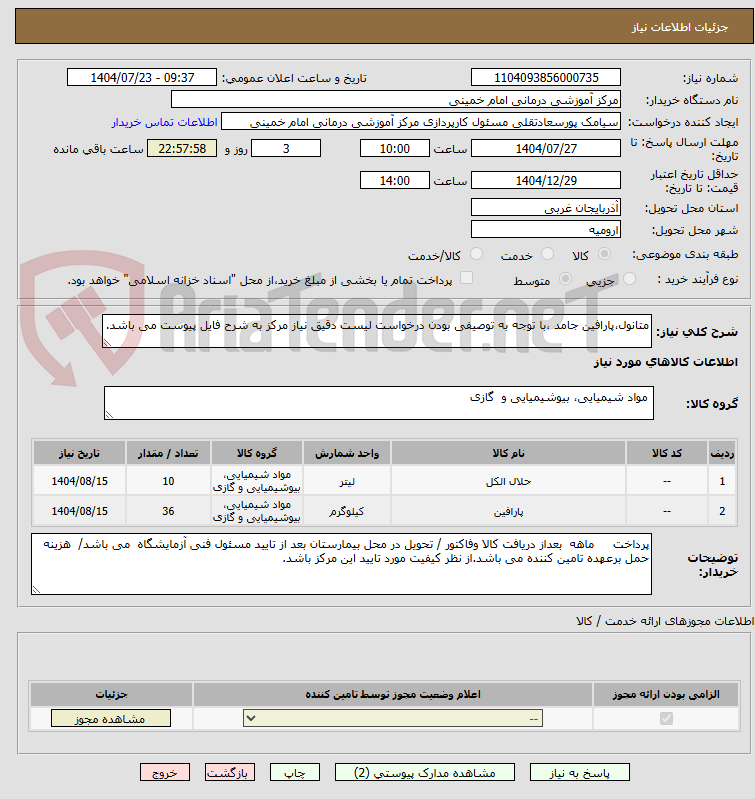Screen dimensions: 755x799
Task: Click the حلال الکل item name cell
Action: click(508, 481)
